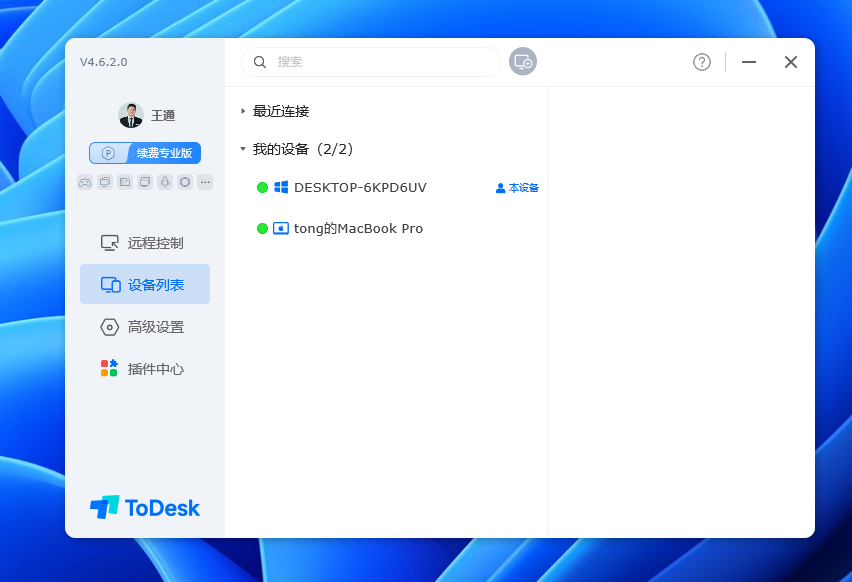The width and height of the screenshot is (852, 582).
Task: Click the 本设备 label
Action: coord(517,188)
